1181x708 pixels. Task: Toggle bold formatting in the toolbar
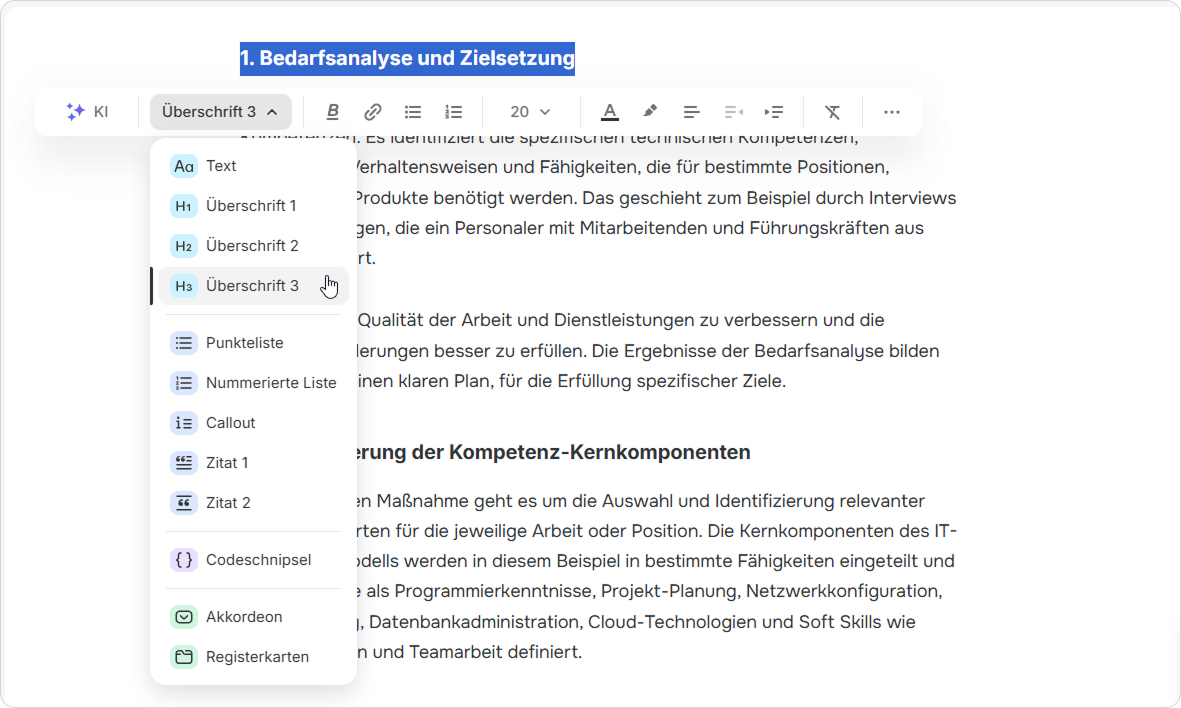[x=333, y=112]
